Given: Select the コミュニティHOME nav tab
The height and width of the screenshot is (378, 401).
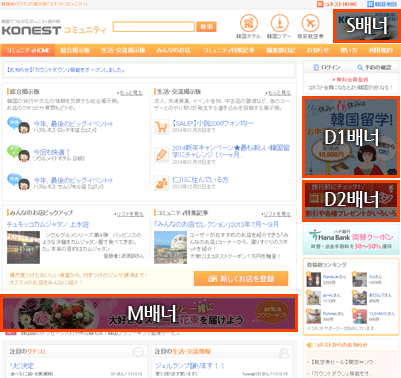Looking at the screenshot, I should 28,50.
